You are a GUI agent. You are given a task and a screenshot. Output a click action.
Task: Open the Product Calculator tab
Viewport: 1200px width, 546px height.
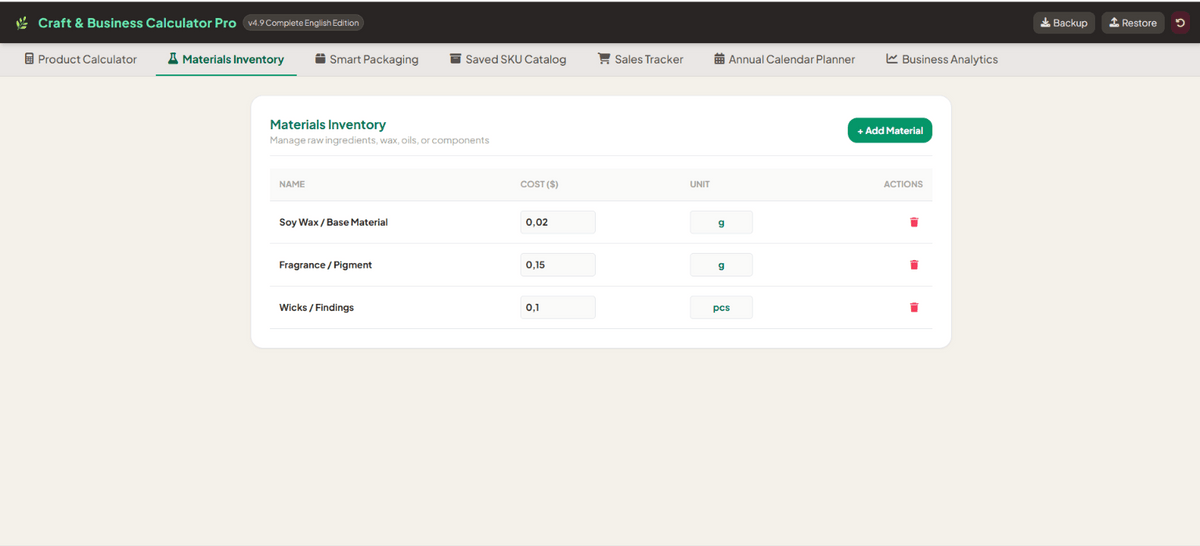click(x=81, y=59)
